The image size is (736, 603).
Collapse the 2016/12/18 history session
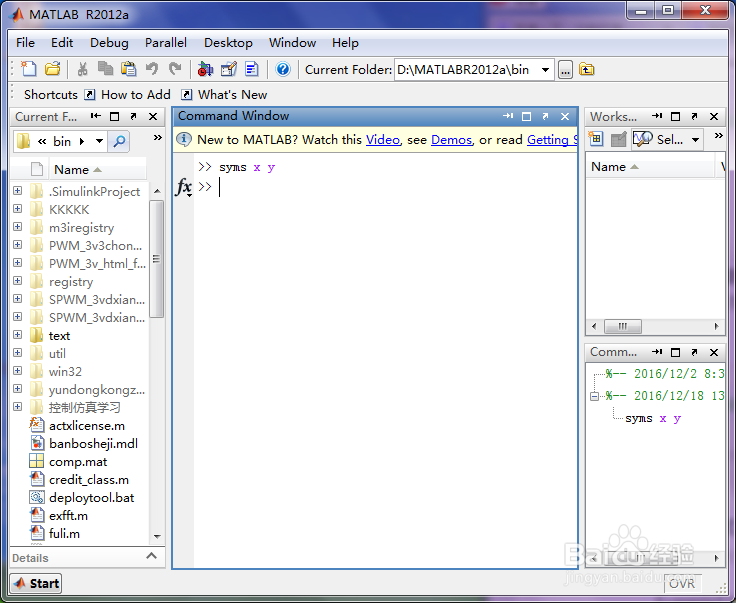(594, 396)
